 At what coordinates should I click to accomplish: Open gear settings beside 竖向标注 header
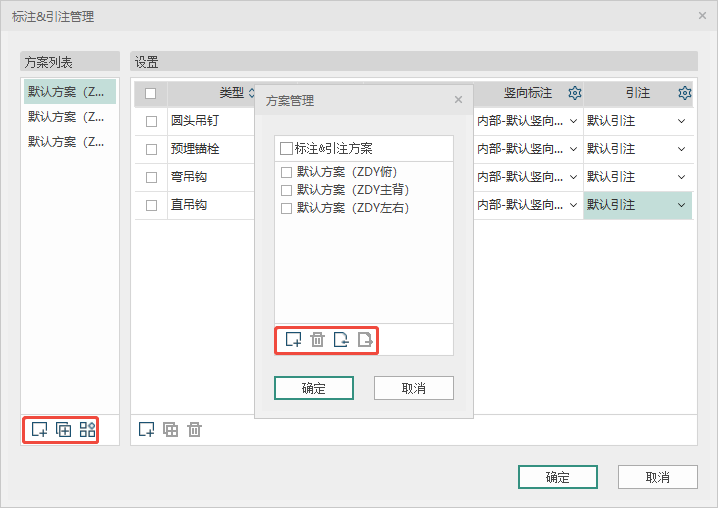pos(575,93)
